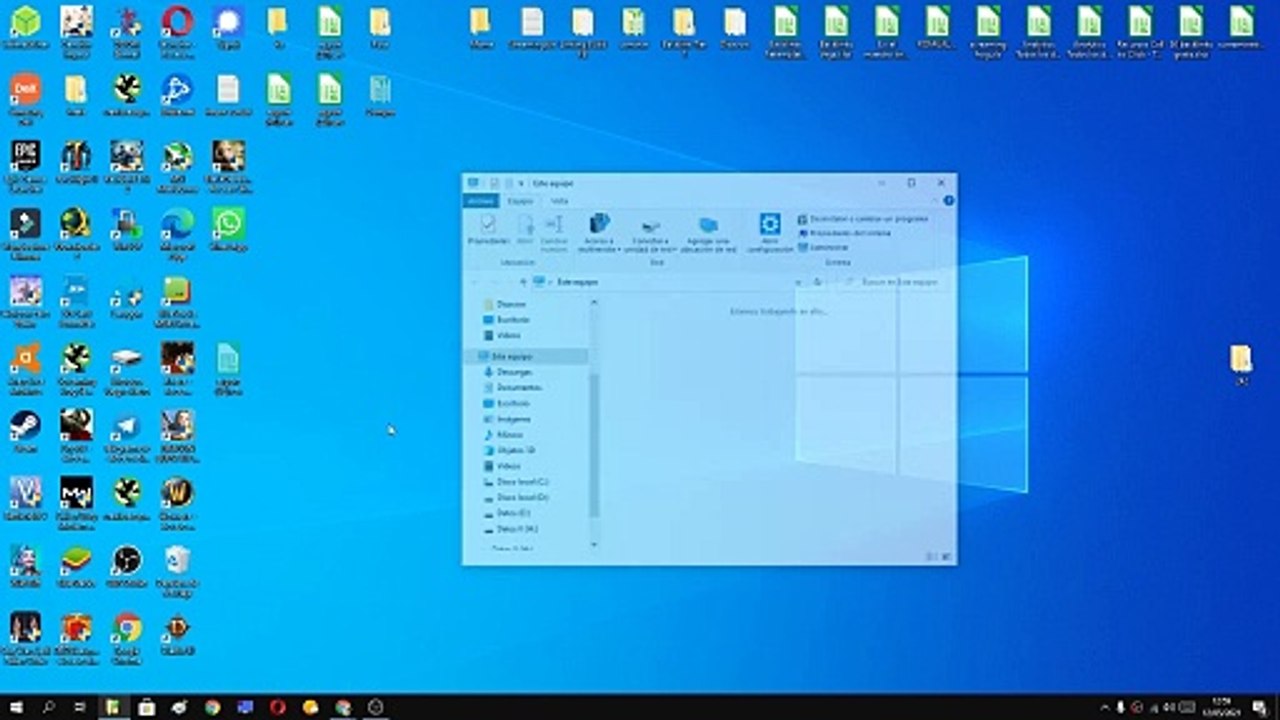Switch to the Equipo ribbon tab
Image resolution: width=1280 pixels, height=720 pixels.
coord(521,201)
